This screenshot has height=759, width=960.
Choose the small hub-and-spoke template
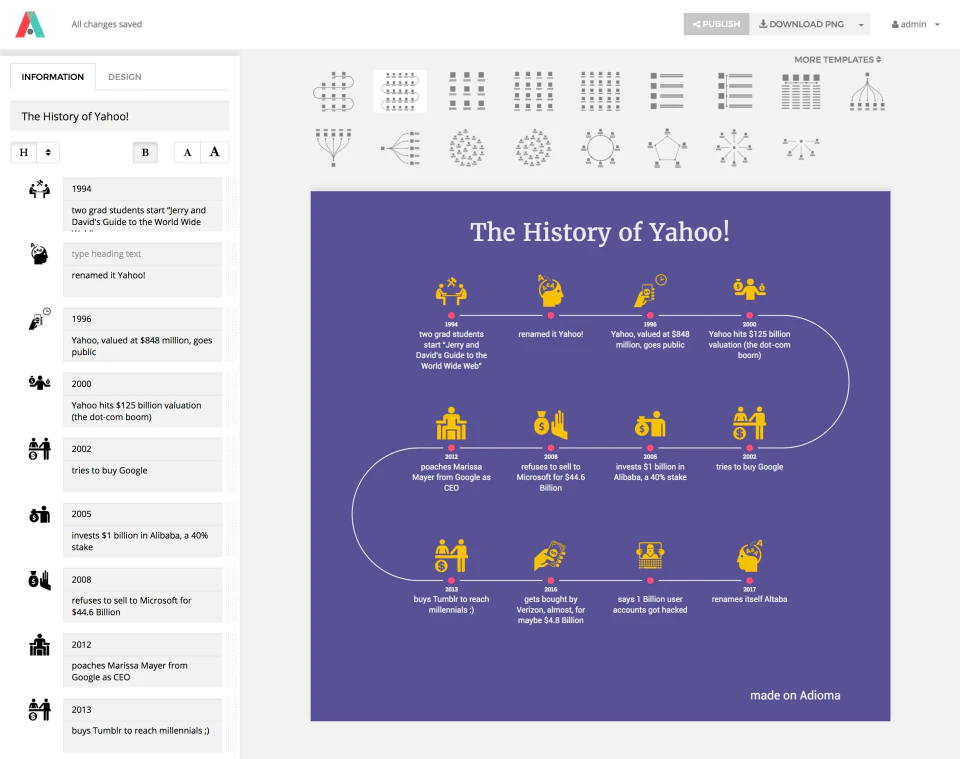(801, 148)
